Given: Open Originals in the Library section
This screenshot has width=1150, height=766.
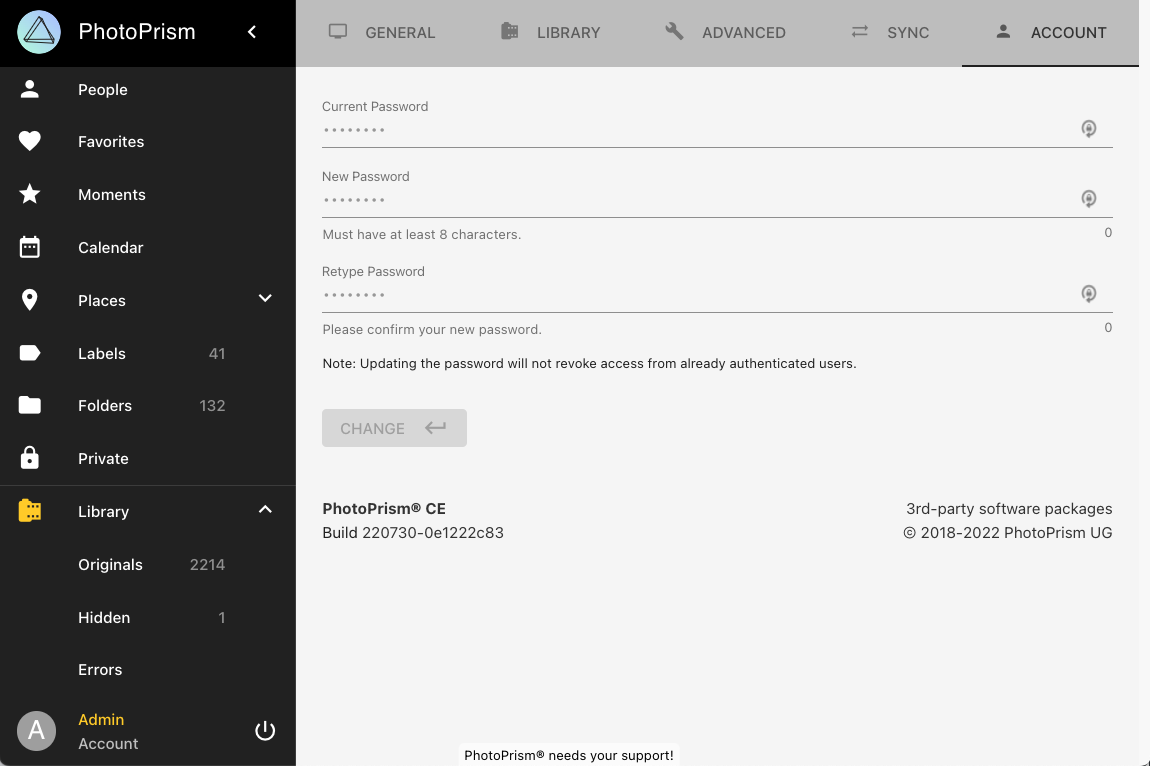Looking at the screenshot, I should tap(111, 565).
